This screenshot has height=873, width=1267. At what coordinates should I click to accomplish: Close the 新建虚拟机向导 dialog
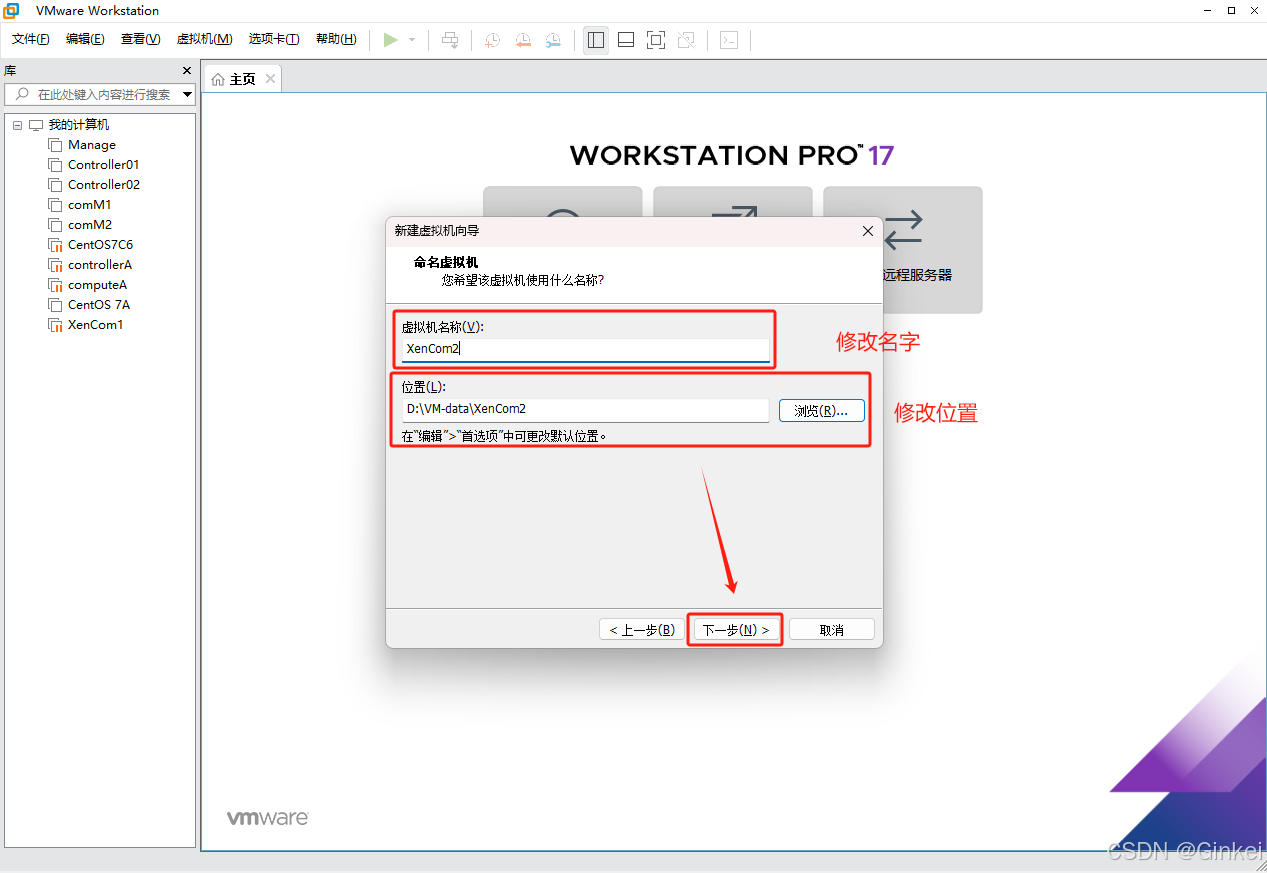[x=868, y=231]
